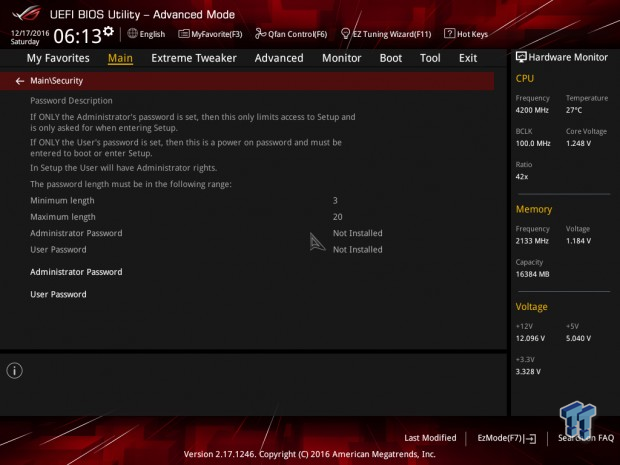The height and width of the screenshot is (465, 620).
Task: Click the Maximum length label
Action: [63, 217]
